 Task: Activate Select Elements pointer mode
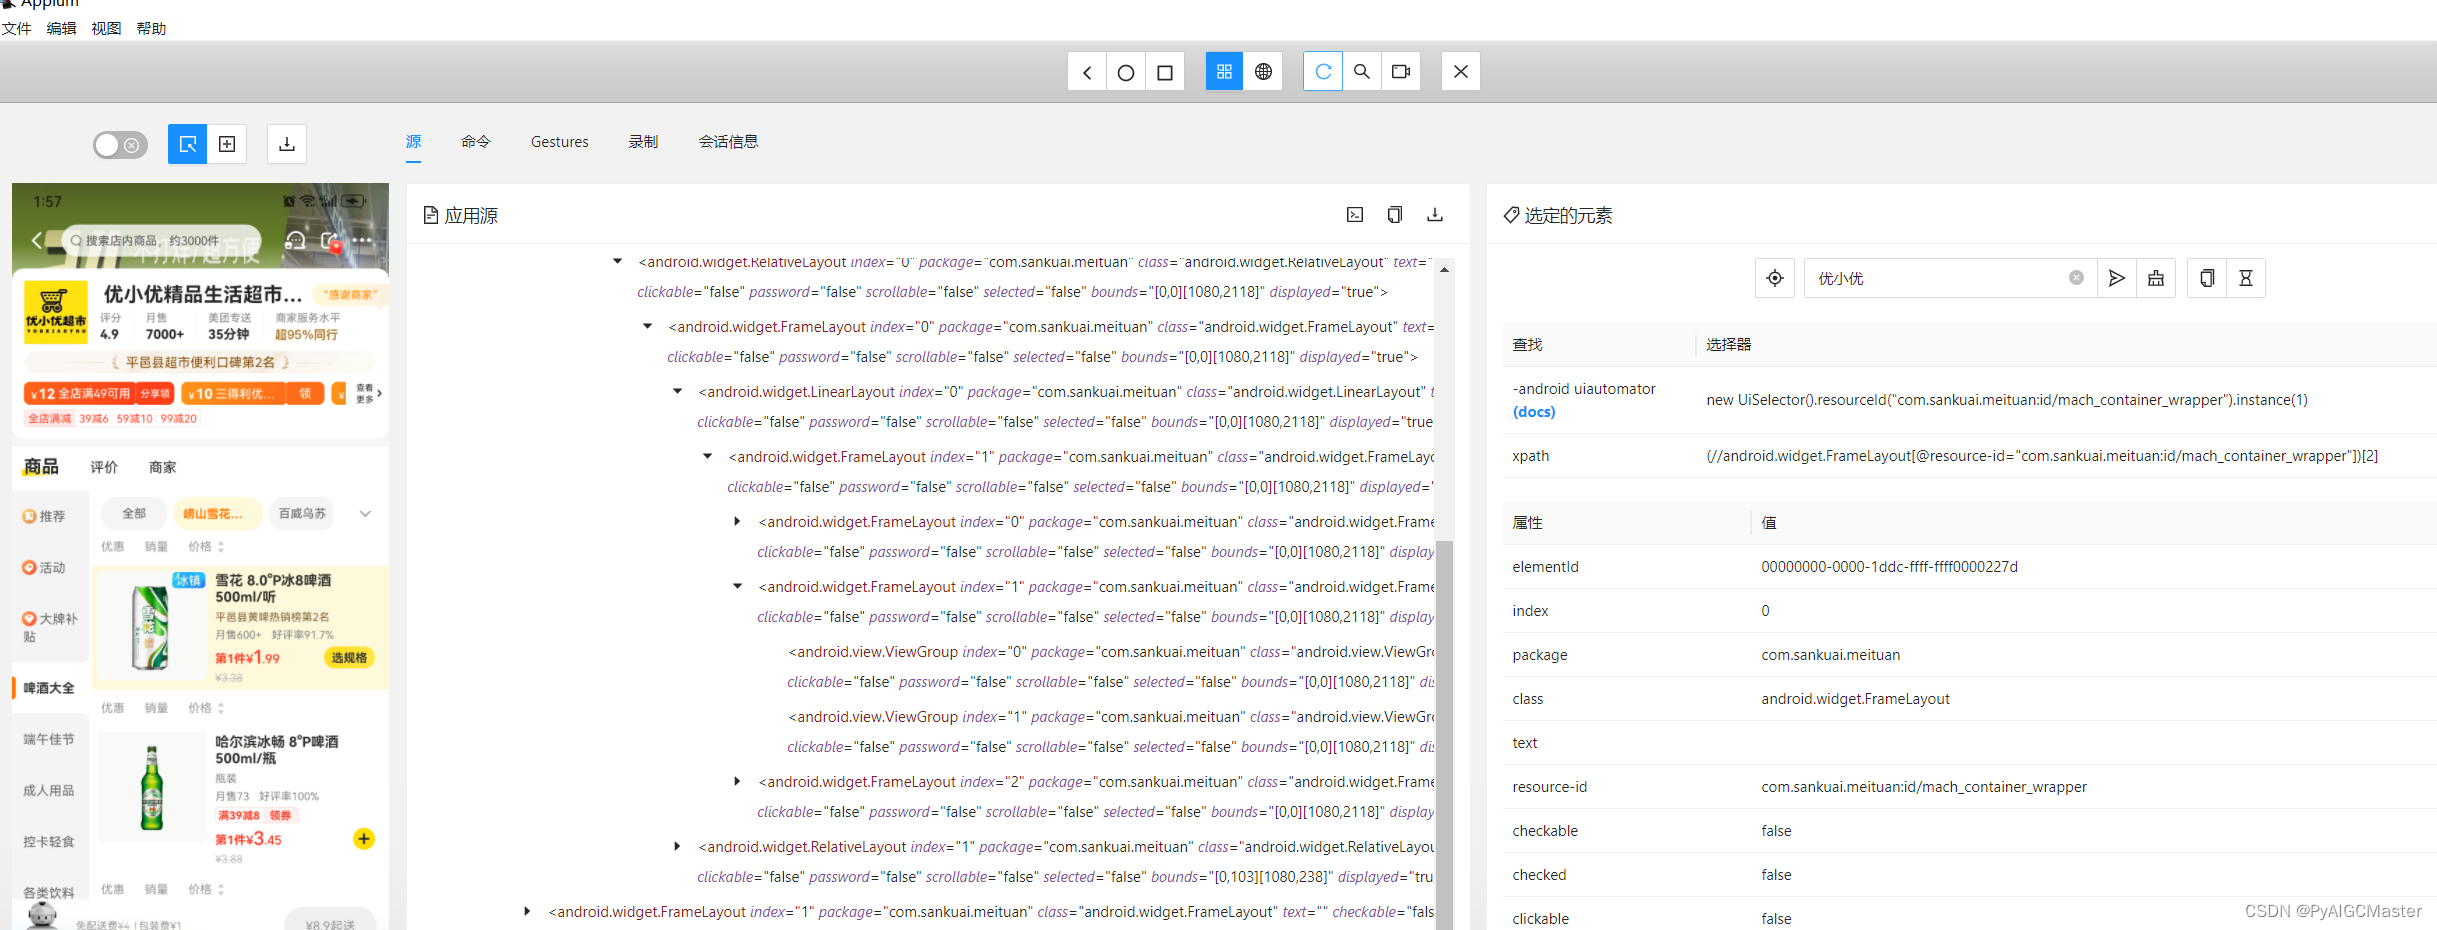pos(187,144)
